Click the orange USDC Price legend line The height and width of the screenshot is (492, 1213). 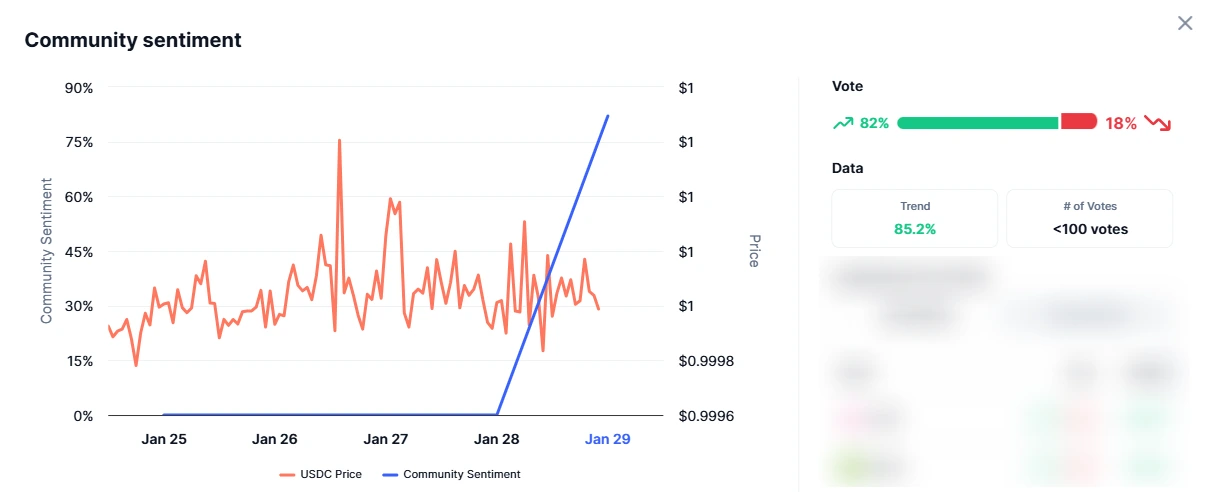coord(287,474)
